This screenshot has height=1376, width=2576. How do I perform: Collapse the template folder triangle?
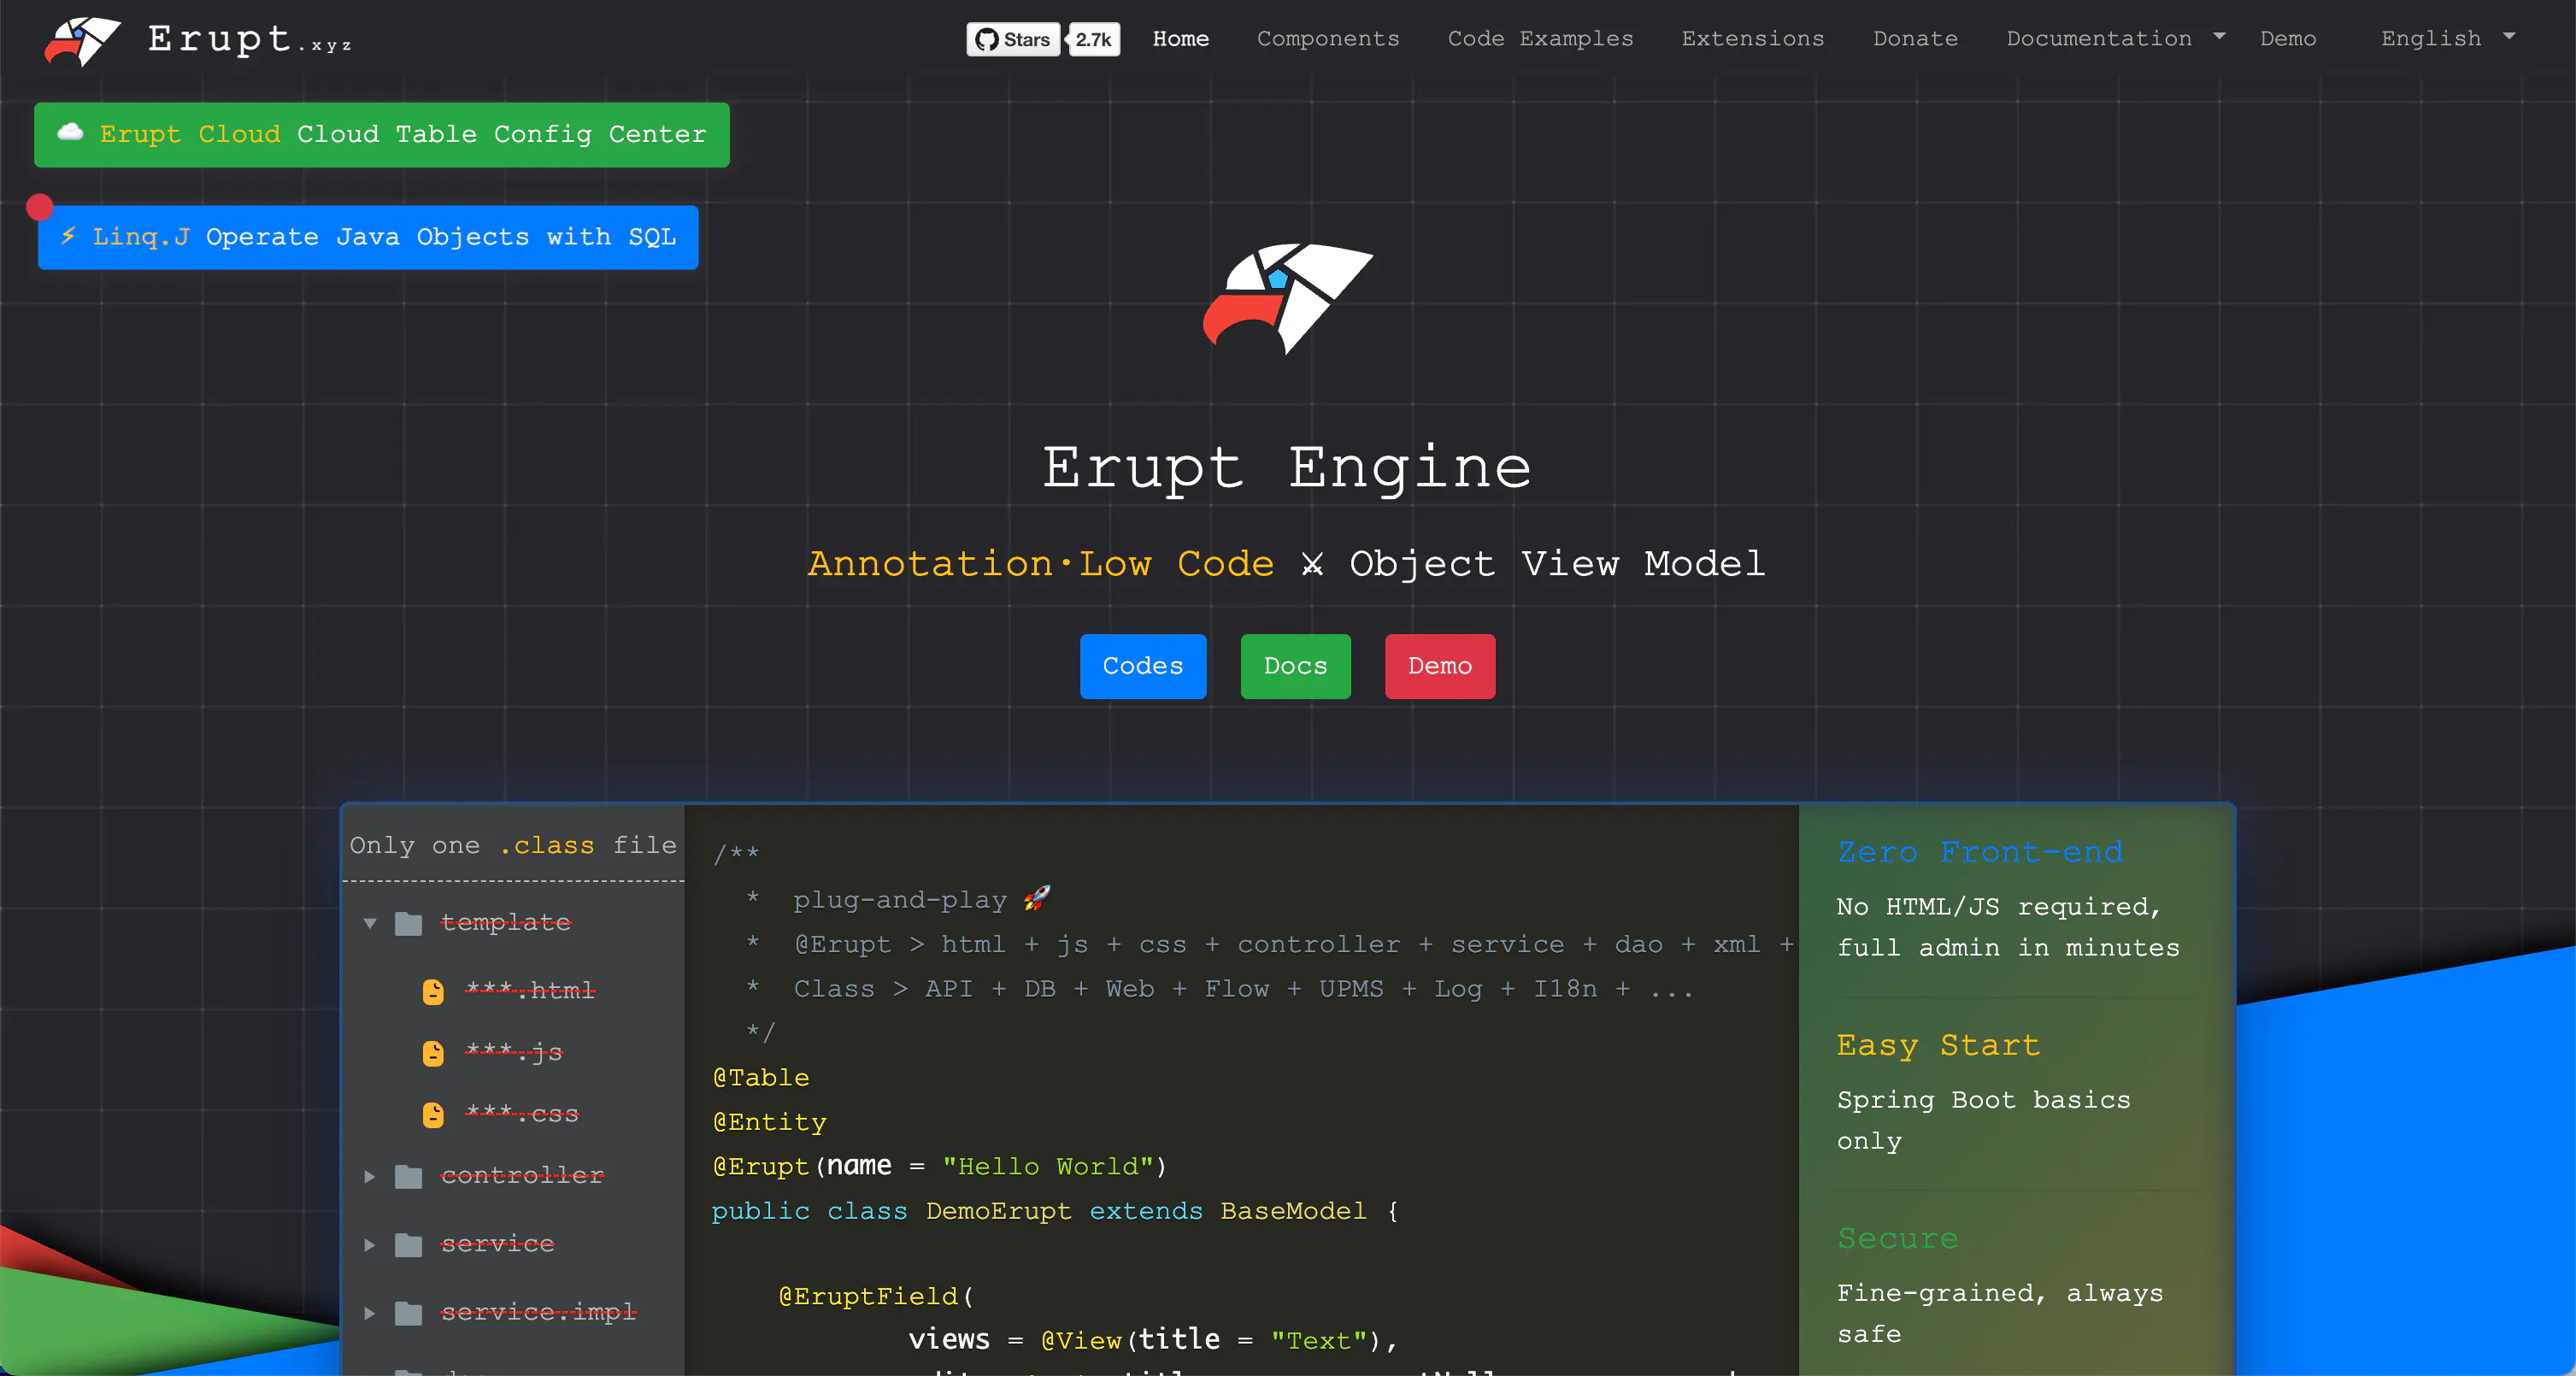click(x=370, y=923)
